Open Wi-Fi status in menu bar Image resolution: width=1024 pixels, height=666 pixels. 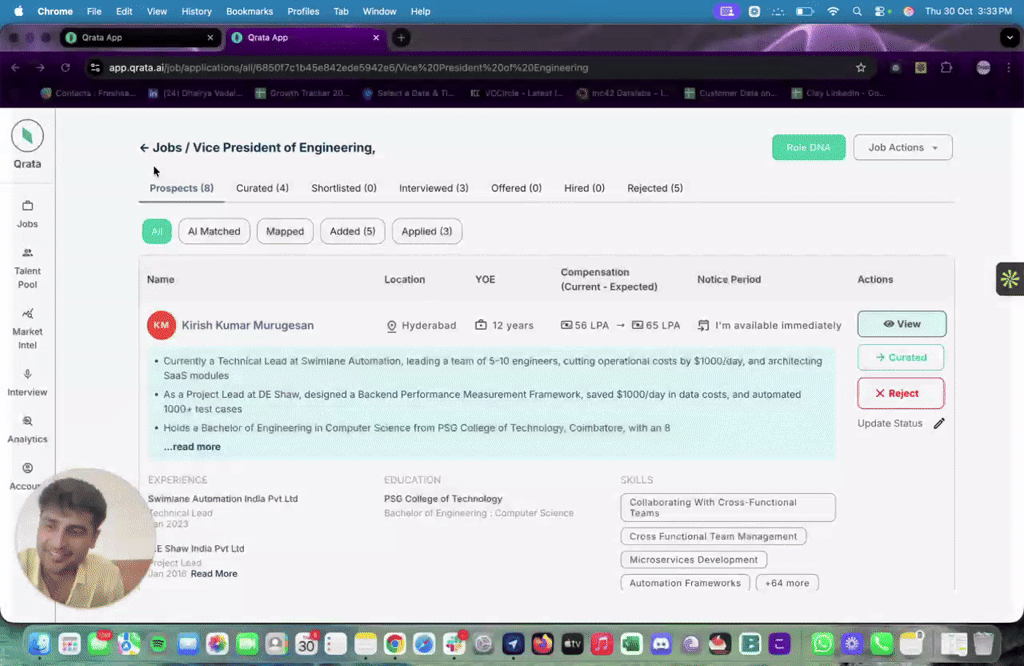(x=833, y=11)
